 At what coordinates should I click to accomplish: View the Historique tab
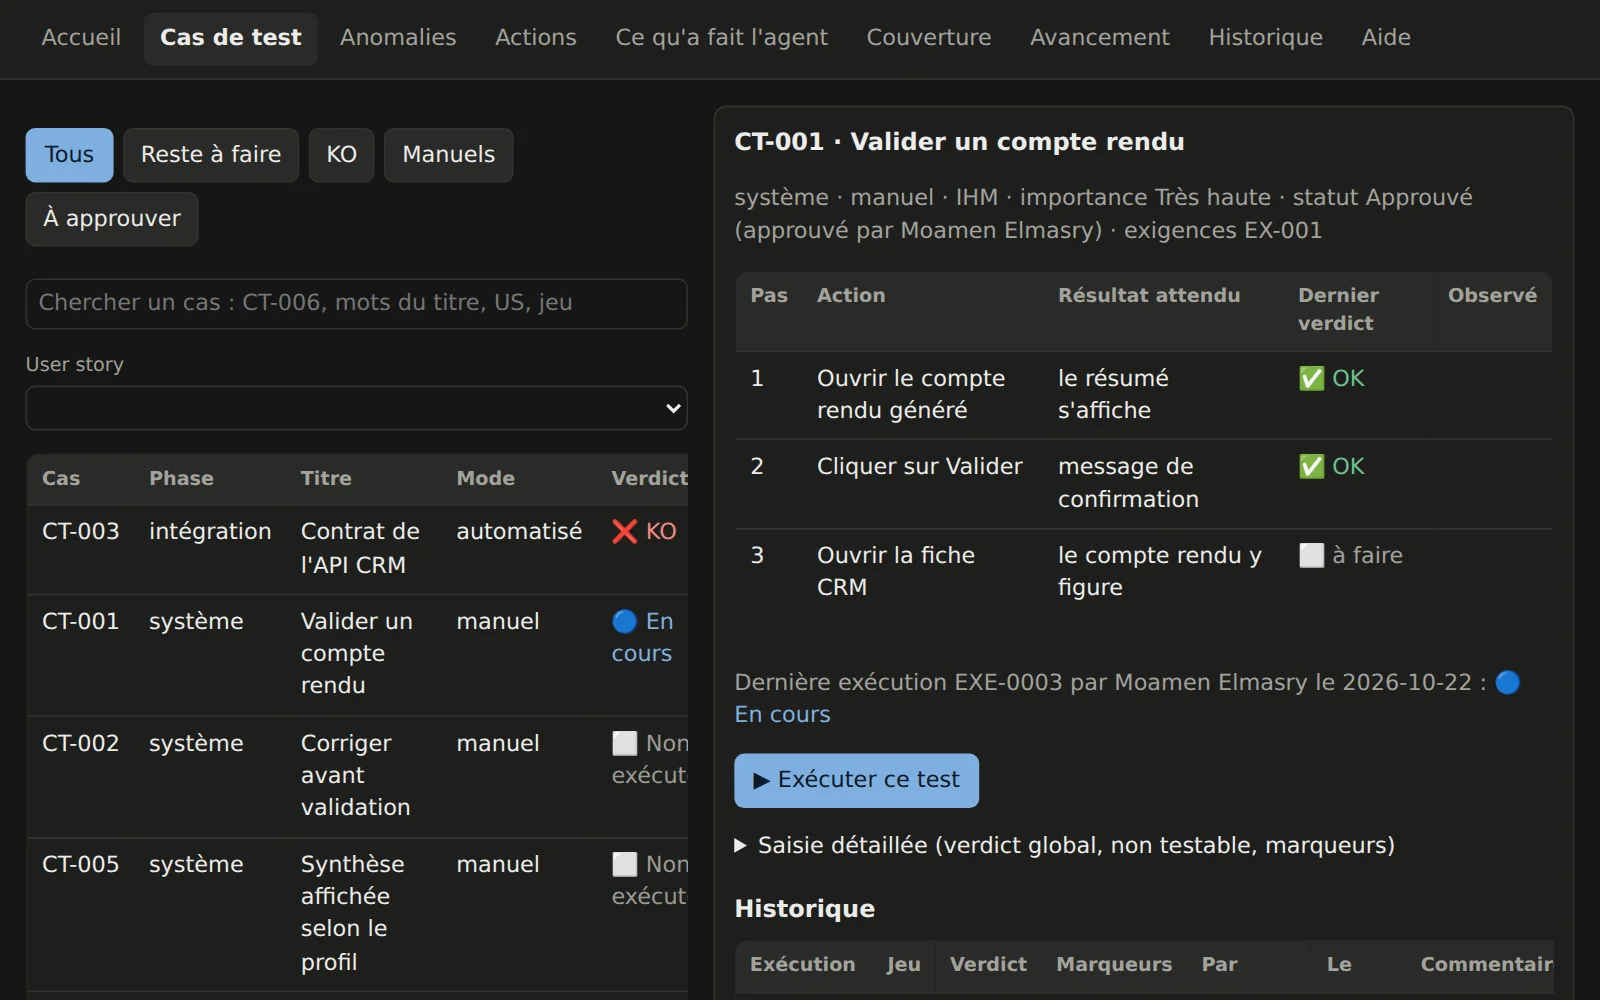click(x=1266, y=38)
